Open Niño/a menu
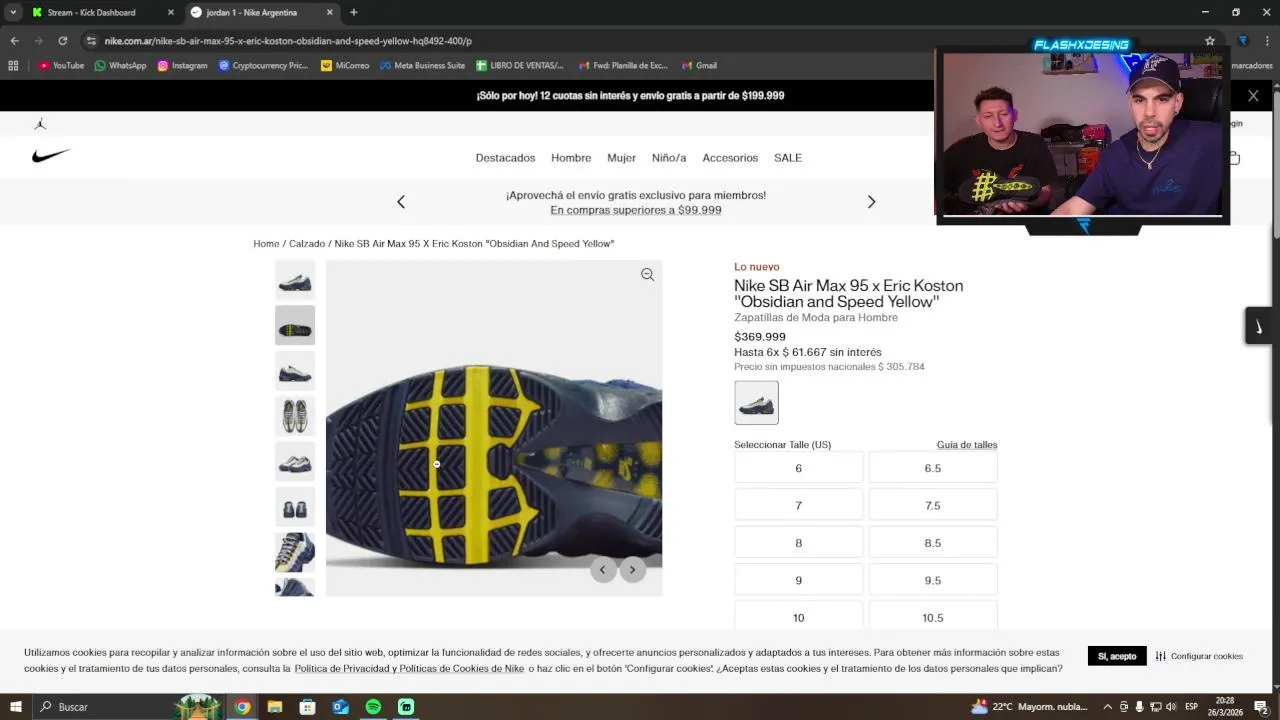The width and height of the screenshot is (1280, 720). point(669,158)
